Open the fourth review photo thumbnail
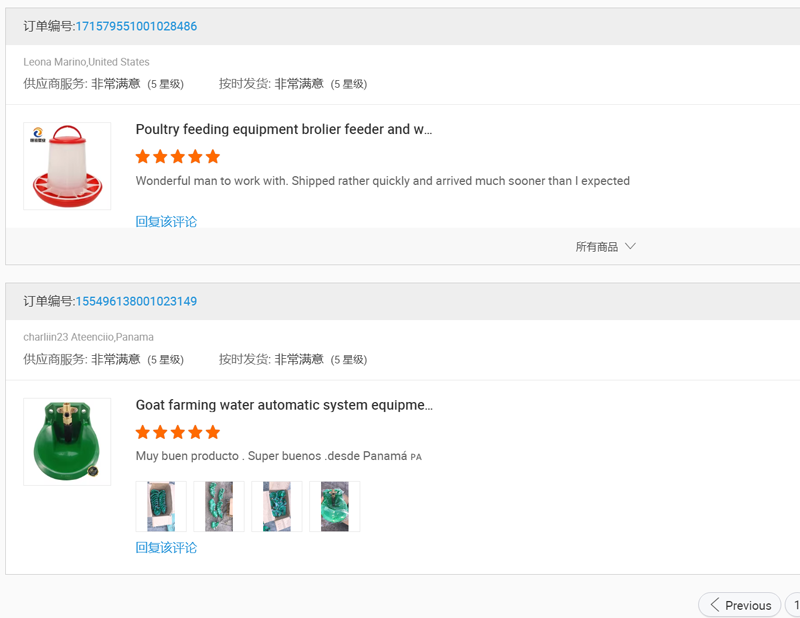This screenshot has width=800, height=618. [x=335, y=506]
